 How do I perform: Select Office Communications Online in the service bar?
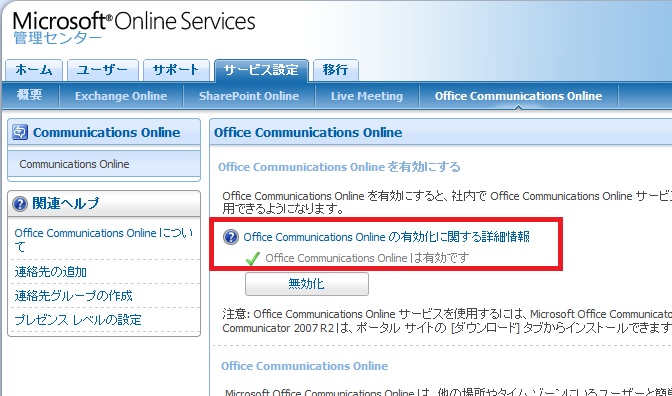point(519,96)
